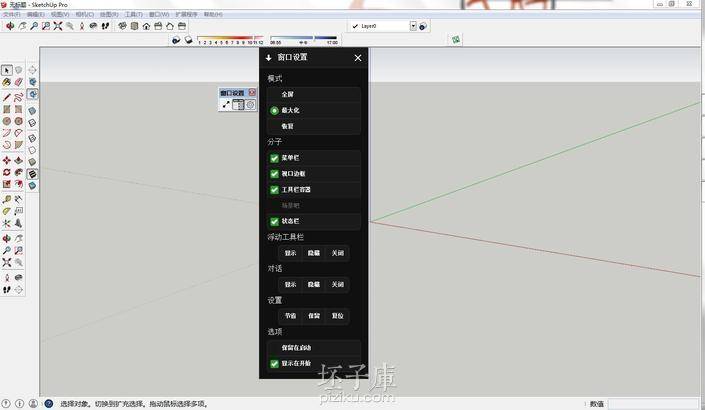705x410 pixels.
Task: Select the 恢复 mode option
Action: pyautogui.click(x=314, y=126)
